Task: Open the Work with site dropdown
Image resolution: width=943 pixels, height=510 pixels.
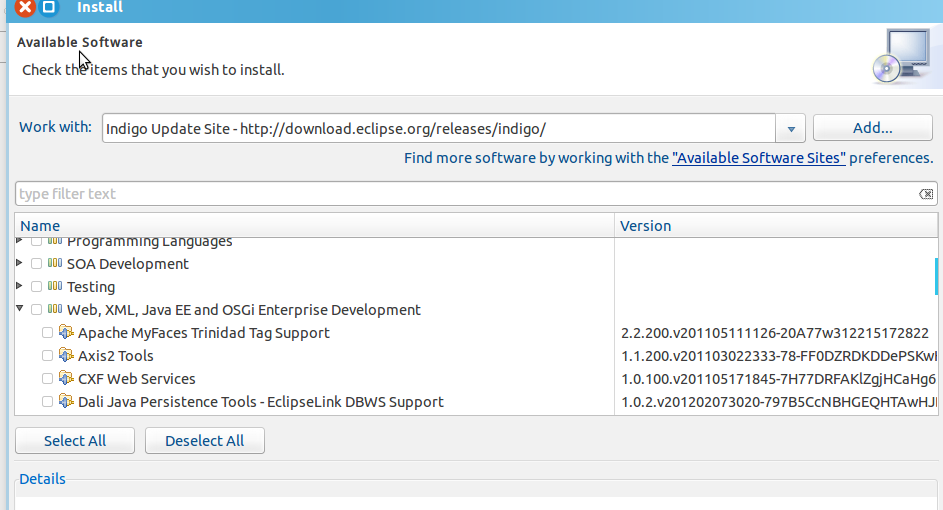Action: point(791,129)
